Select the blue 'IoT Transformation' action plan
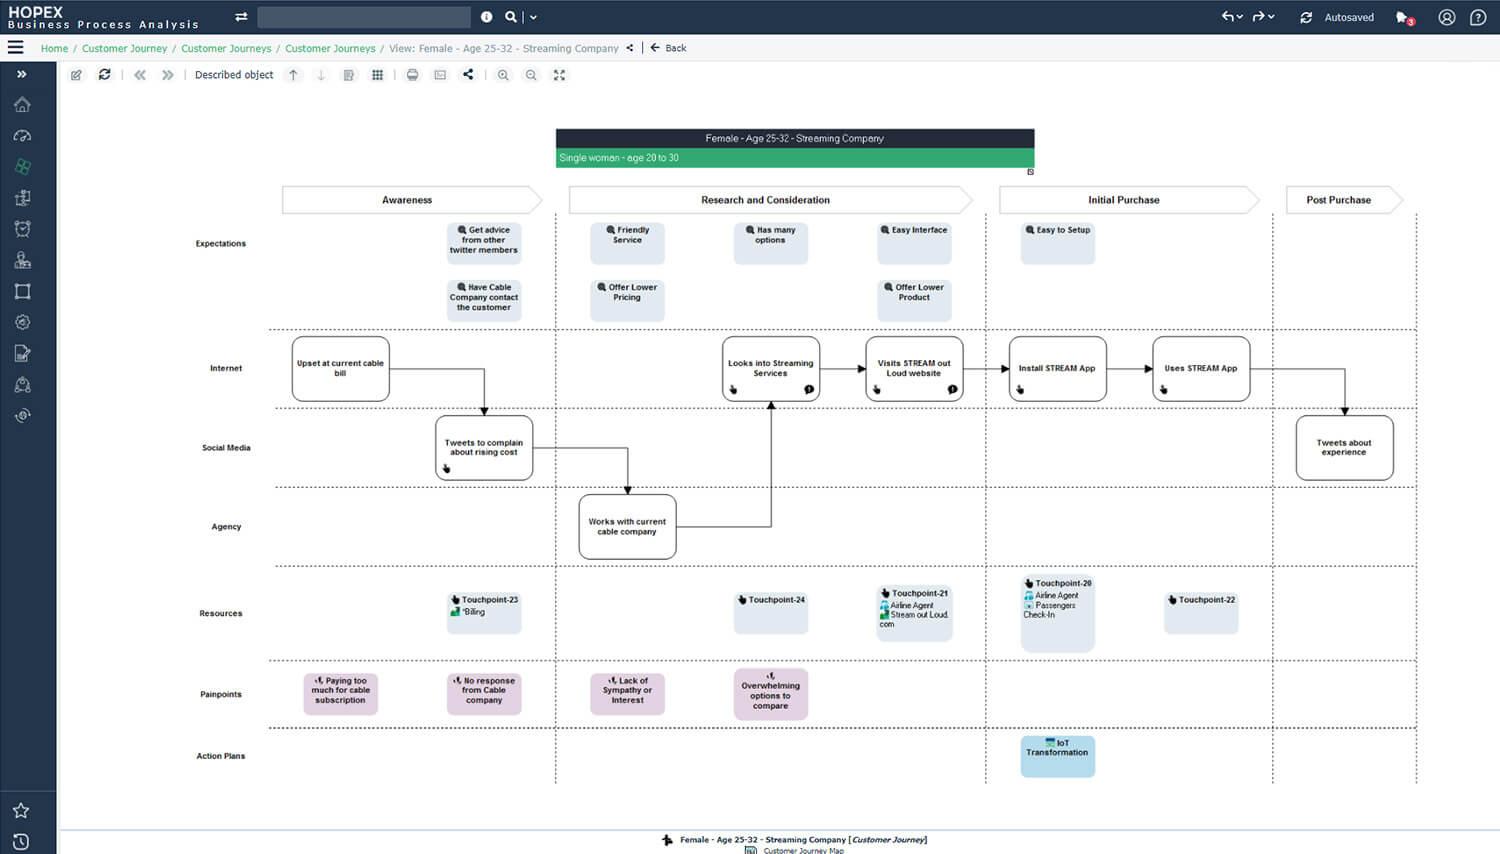The image size is (1500, 854). coord(1058,755)
